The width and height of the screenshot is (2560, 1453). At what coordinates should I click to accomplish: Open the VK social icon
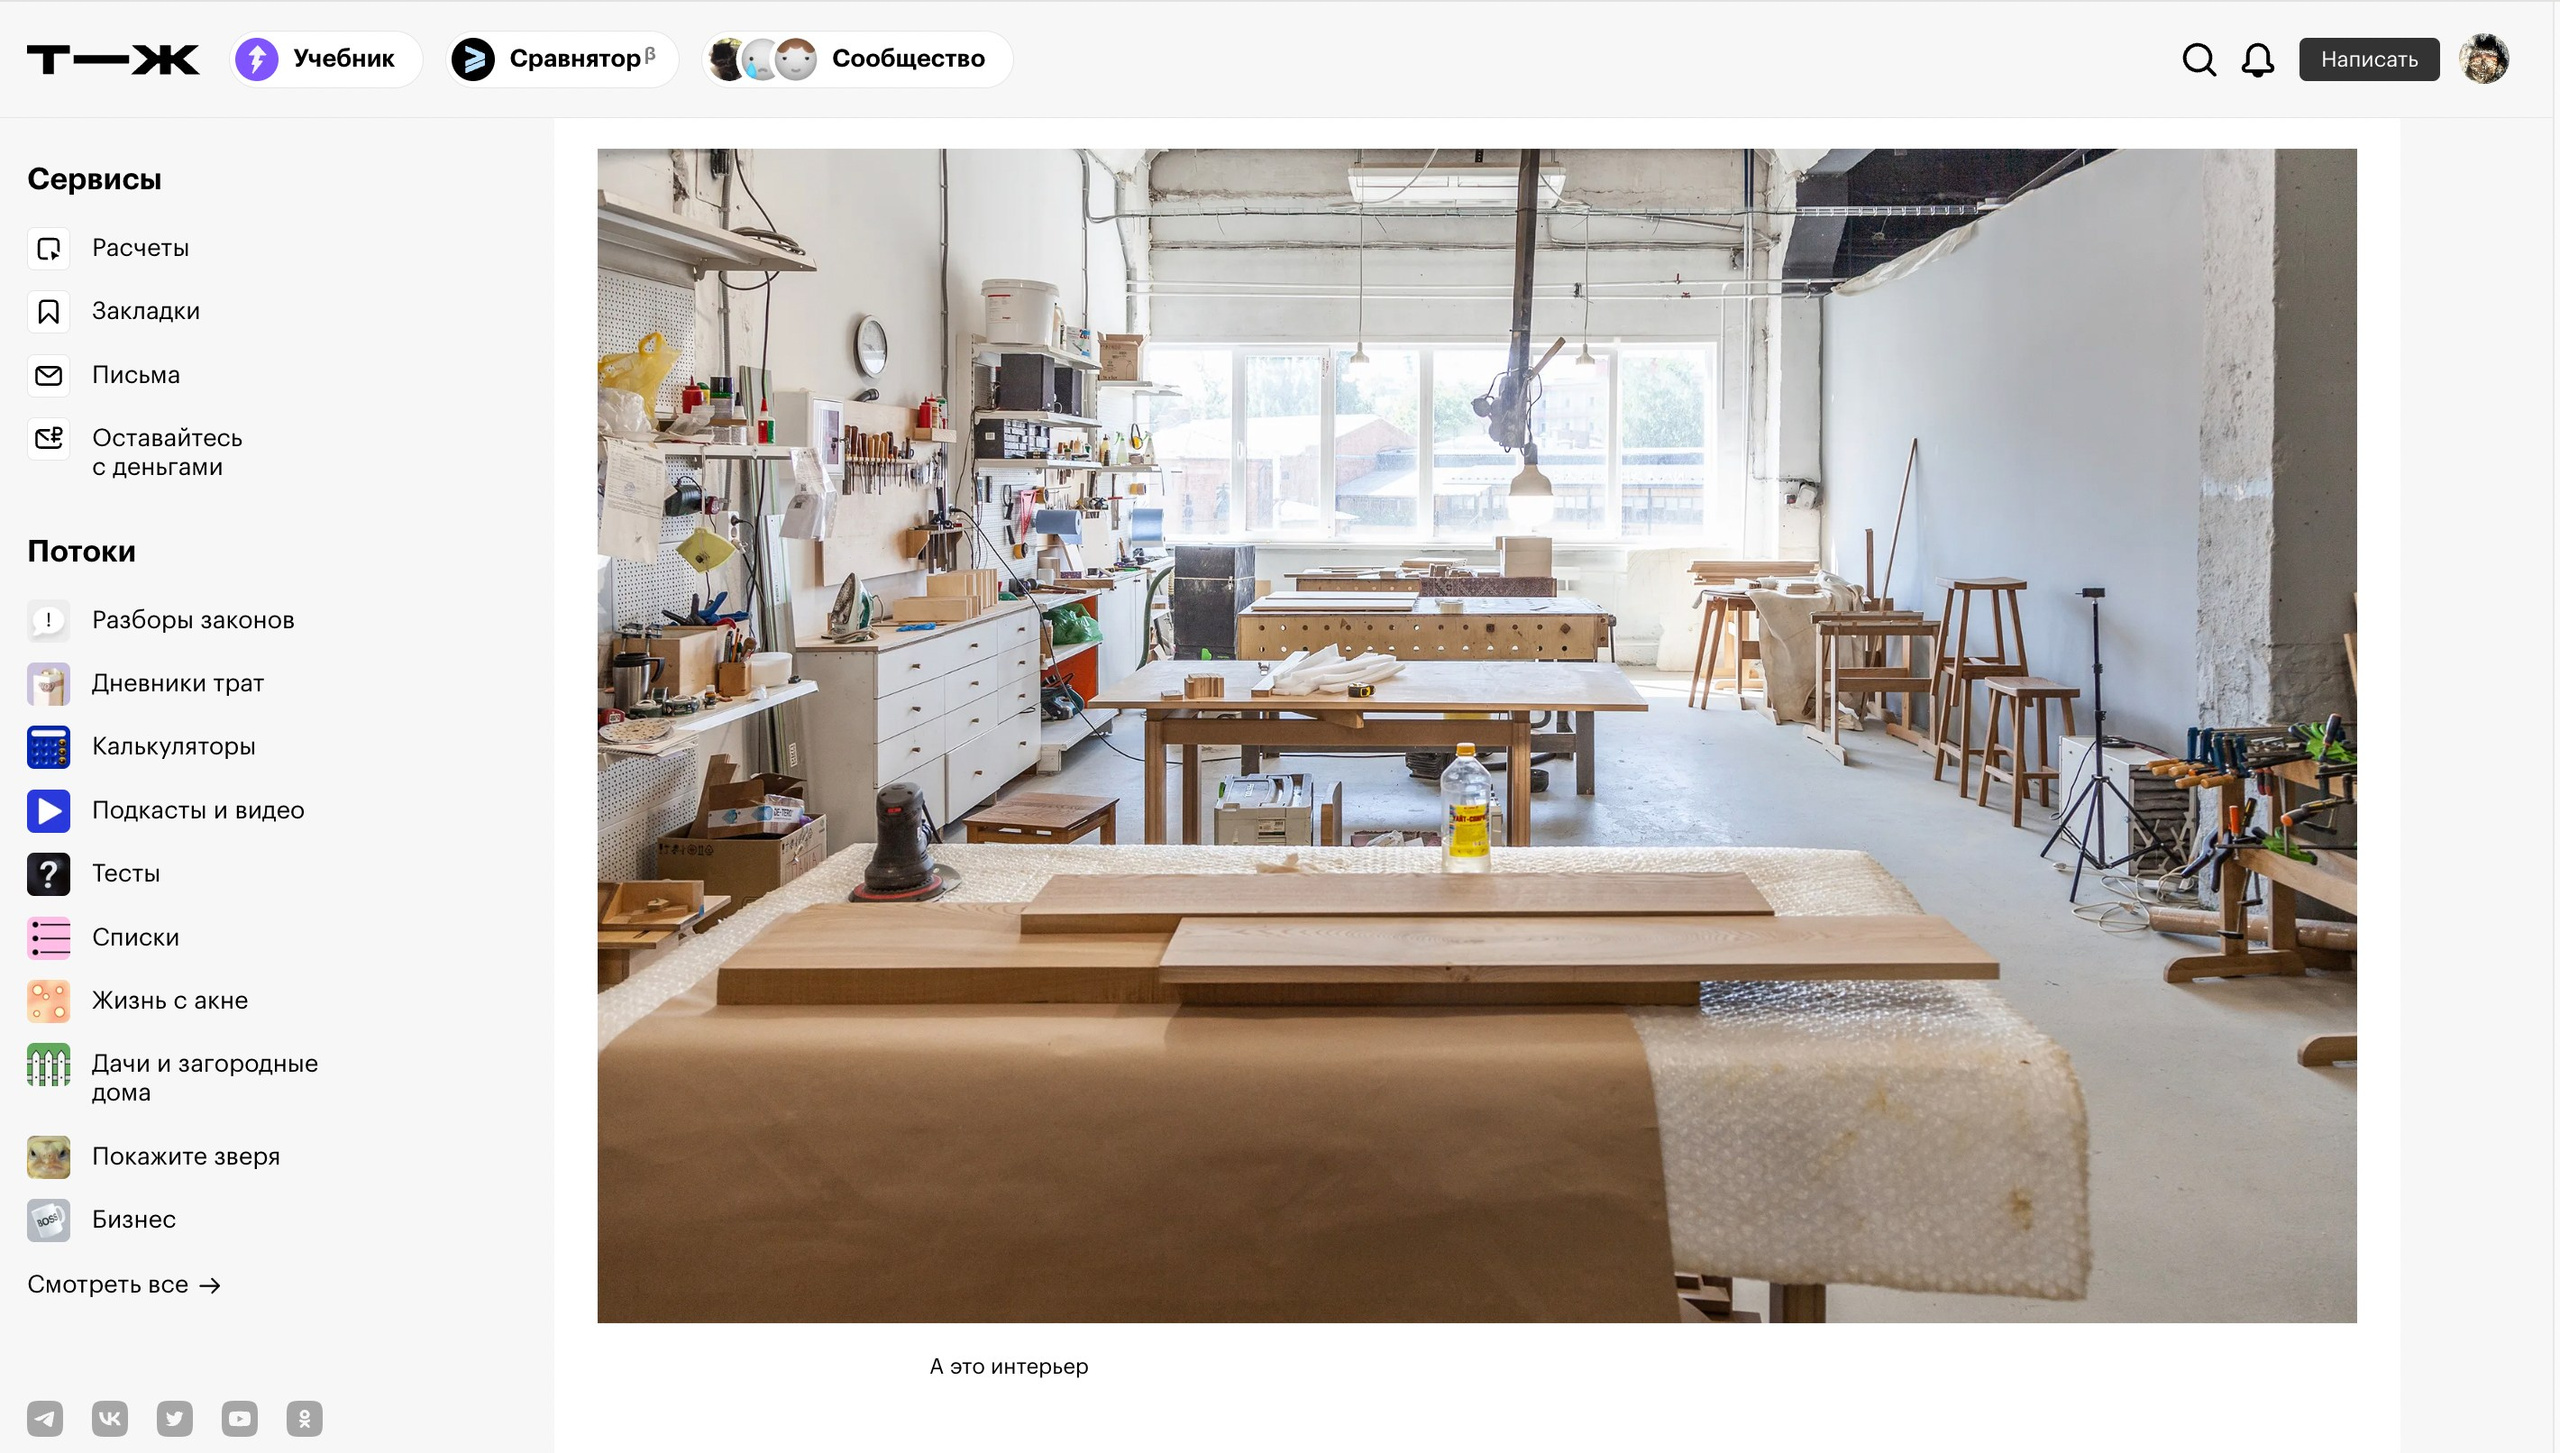click(x=110, y=1418)
